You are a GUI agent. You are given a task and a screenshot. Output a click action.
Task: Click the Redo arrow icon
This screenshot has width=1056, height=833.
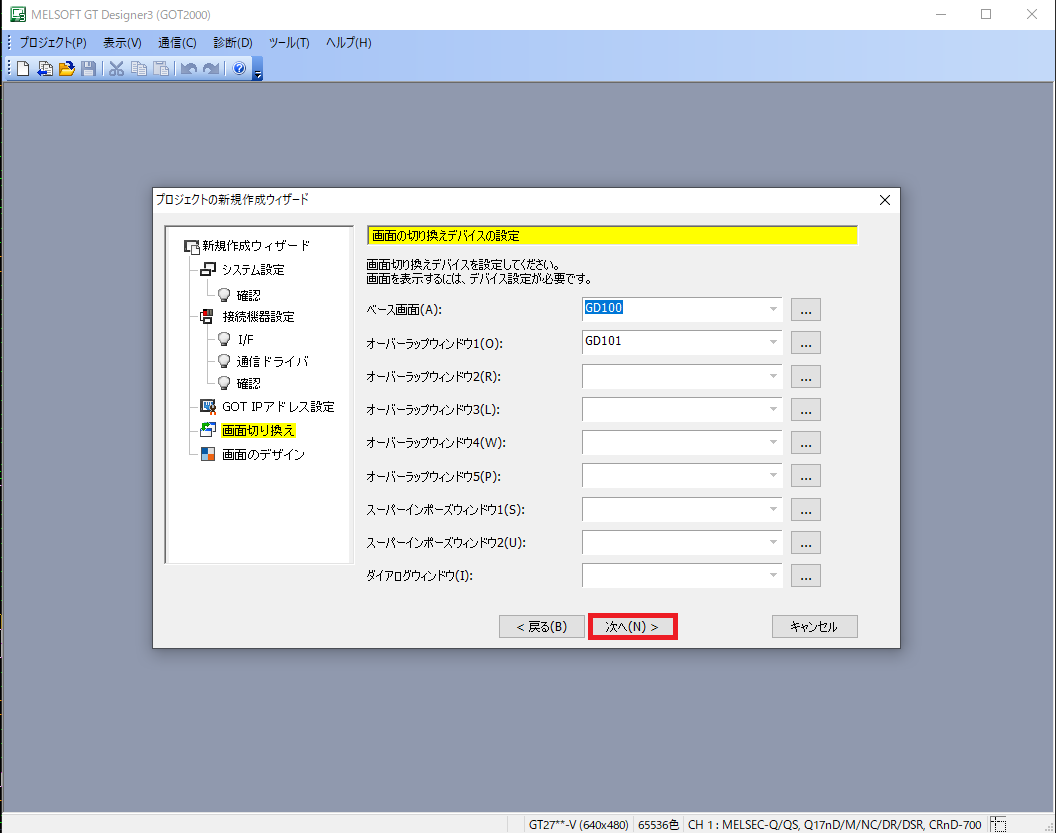point(211,68)
